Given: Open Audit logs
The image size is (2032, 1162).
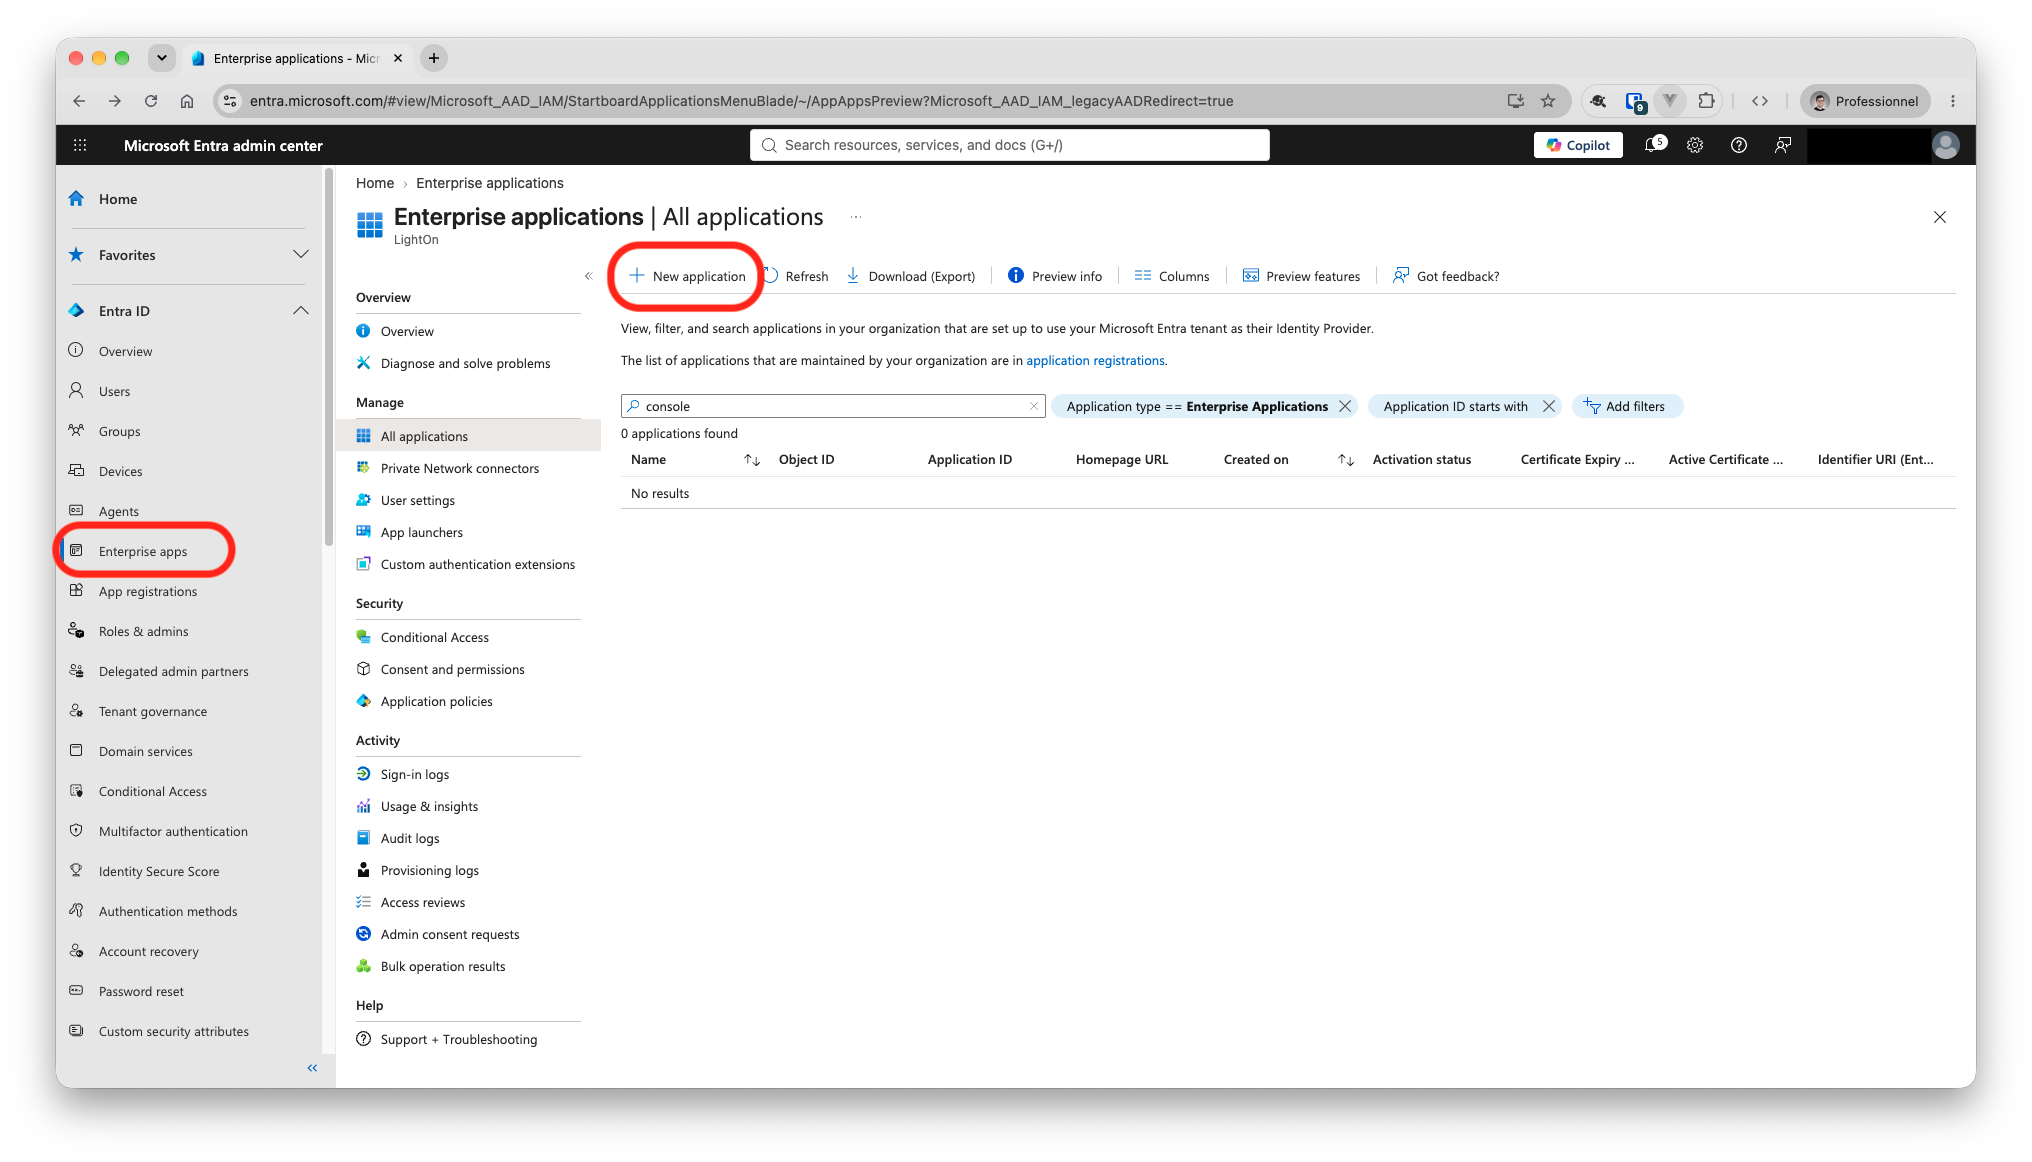Looking at the screenshot, I should [x=409, y=838].
